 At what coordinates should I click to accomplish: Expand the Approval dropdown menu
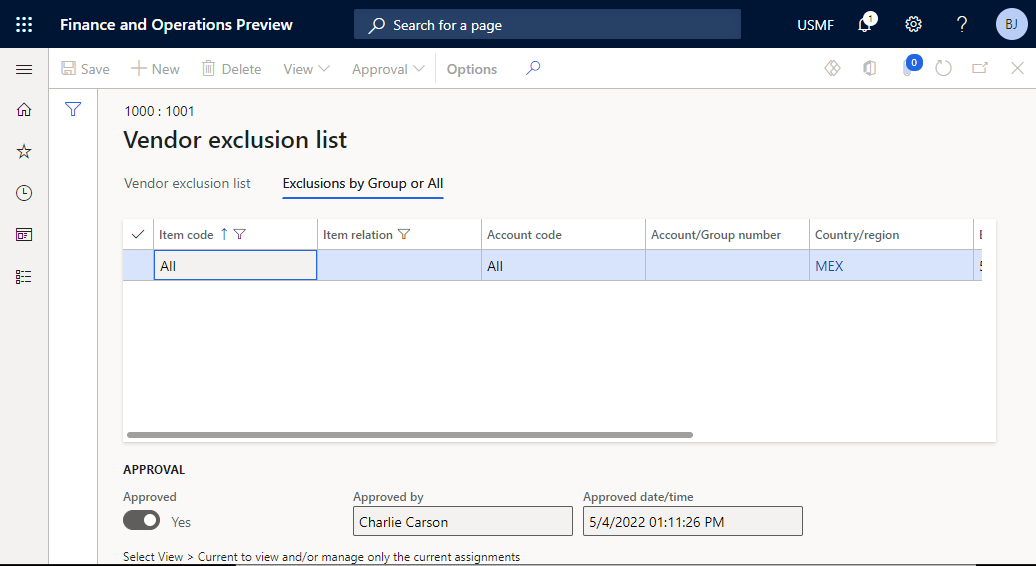(x=388, y=69)
